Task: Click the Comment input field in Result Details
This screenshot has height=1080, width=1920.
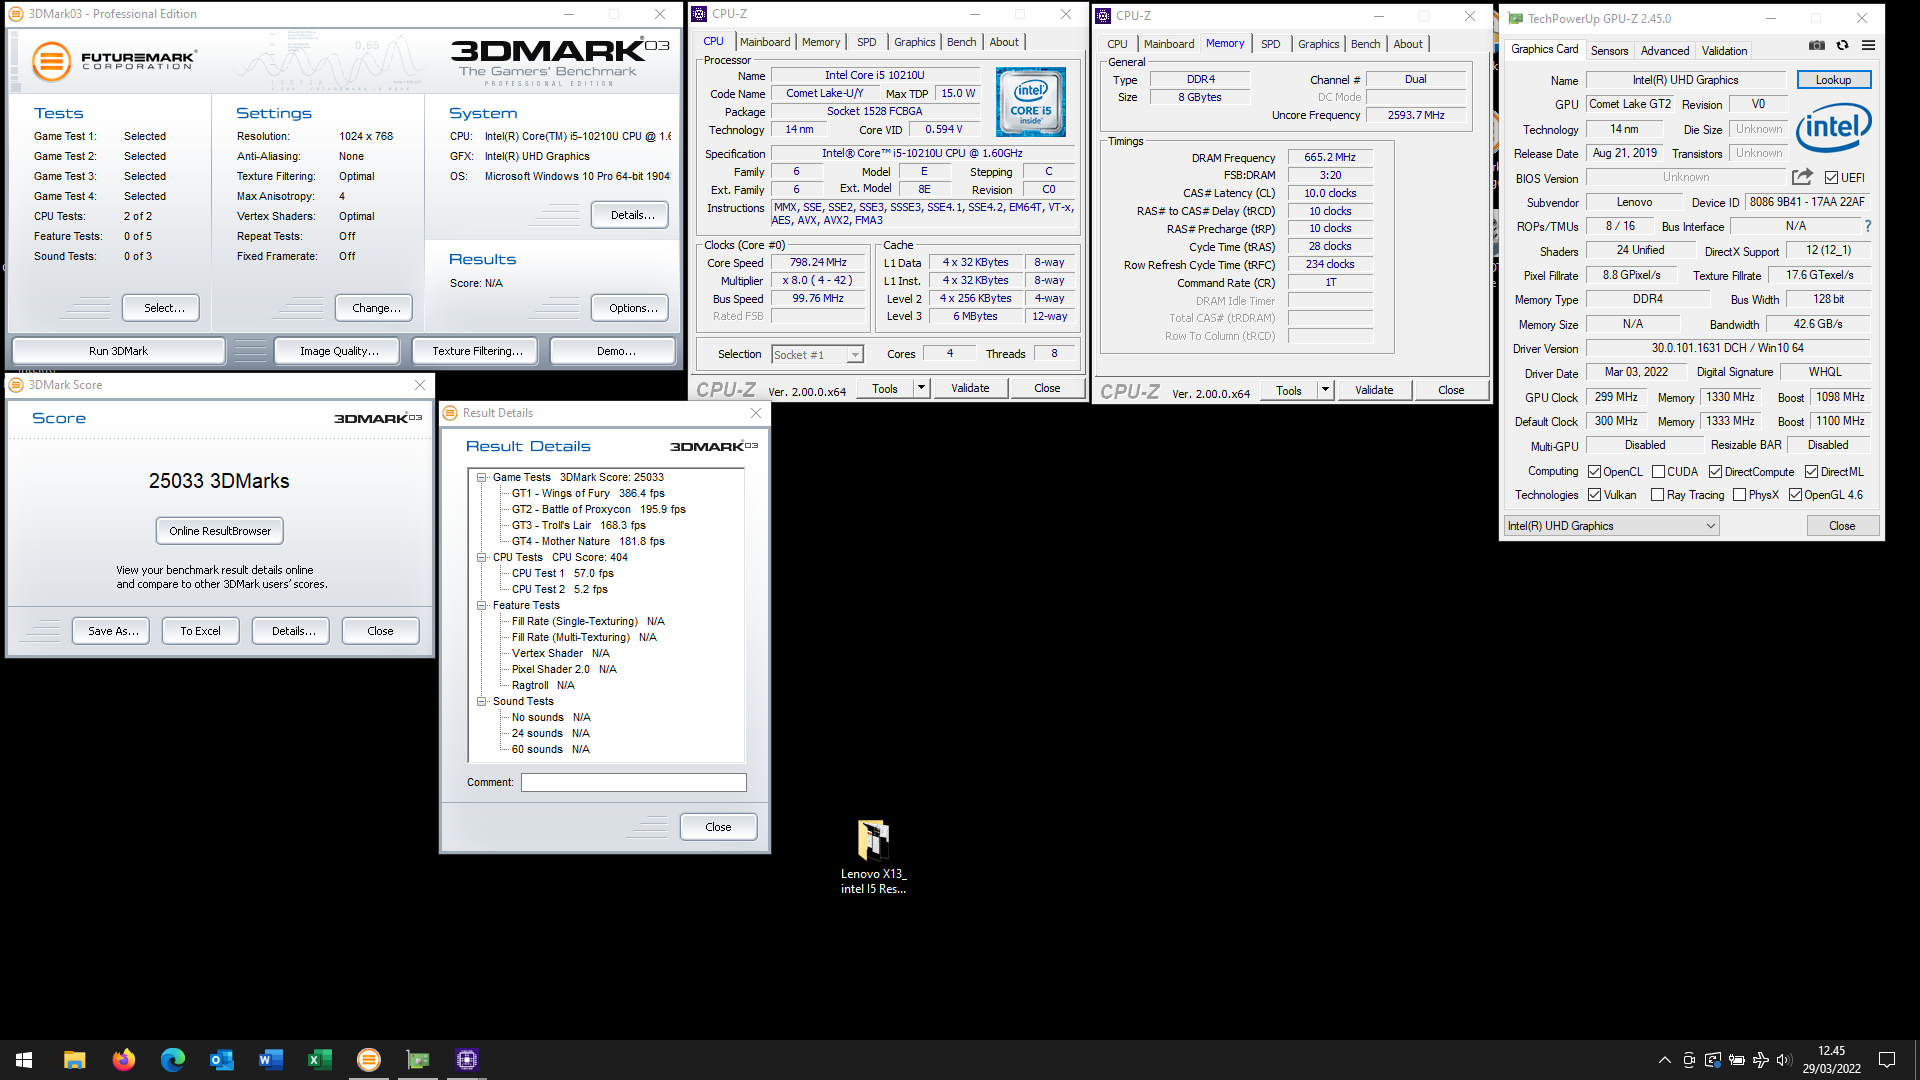Action: pos(633,782)
